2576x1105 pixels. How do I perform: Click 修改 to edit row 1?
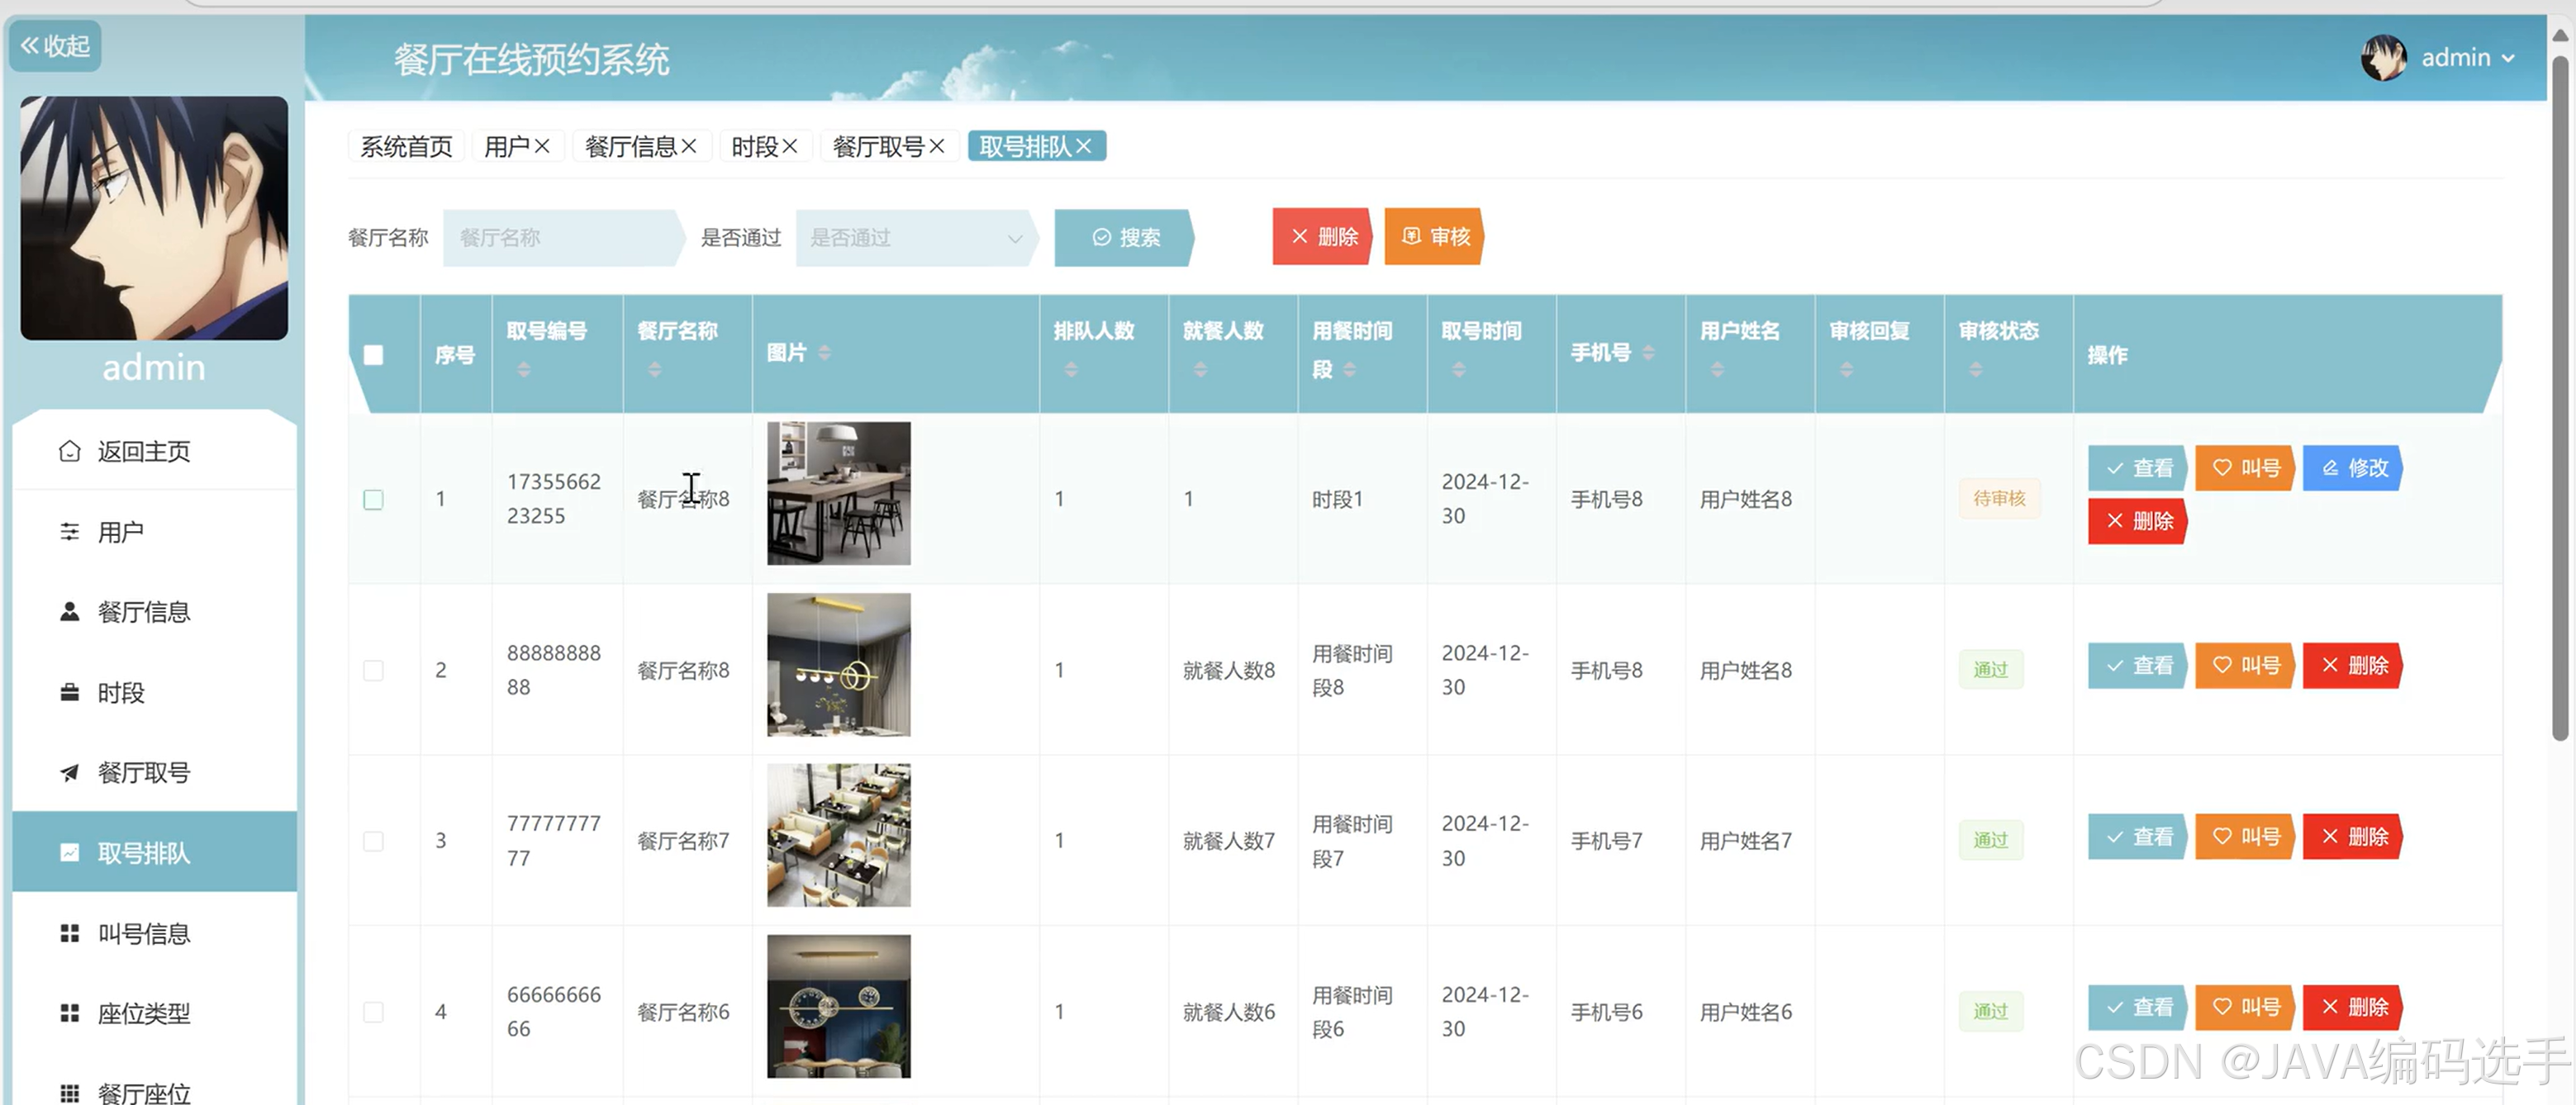point(2353,468)
